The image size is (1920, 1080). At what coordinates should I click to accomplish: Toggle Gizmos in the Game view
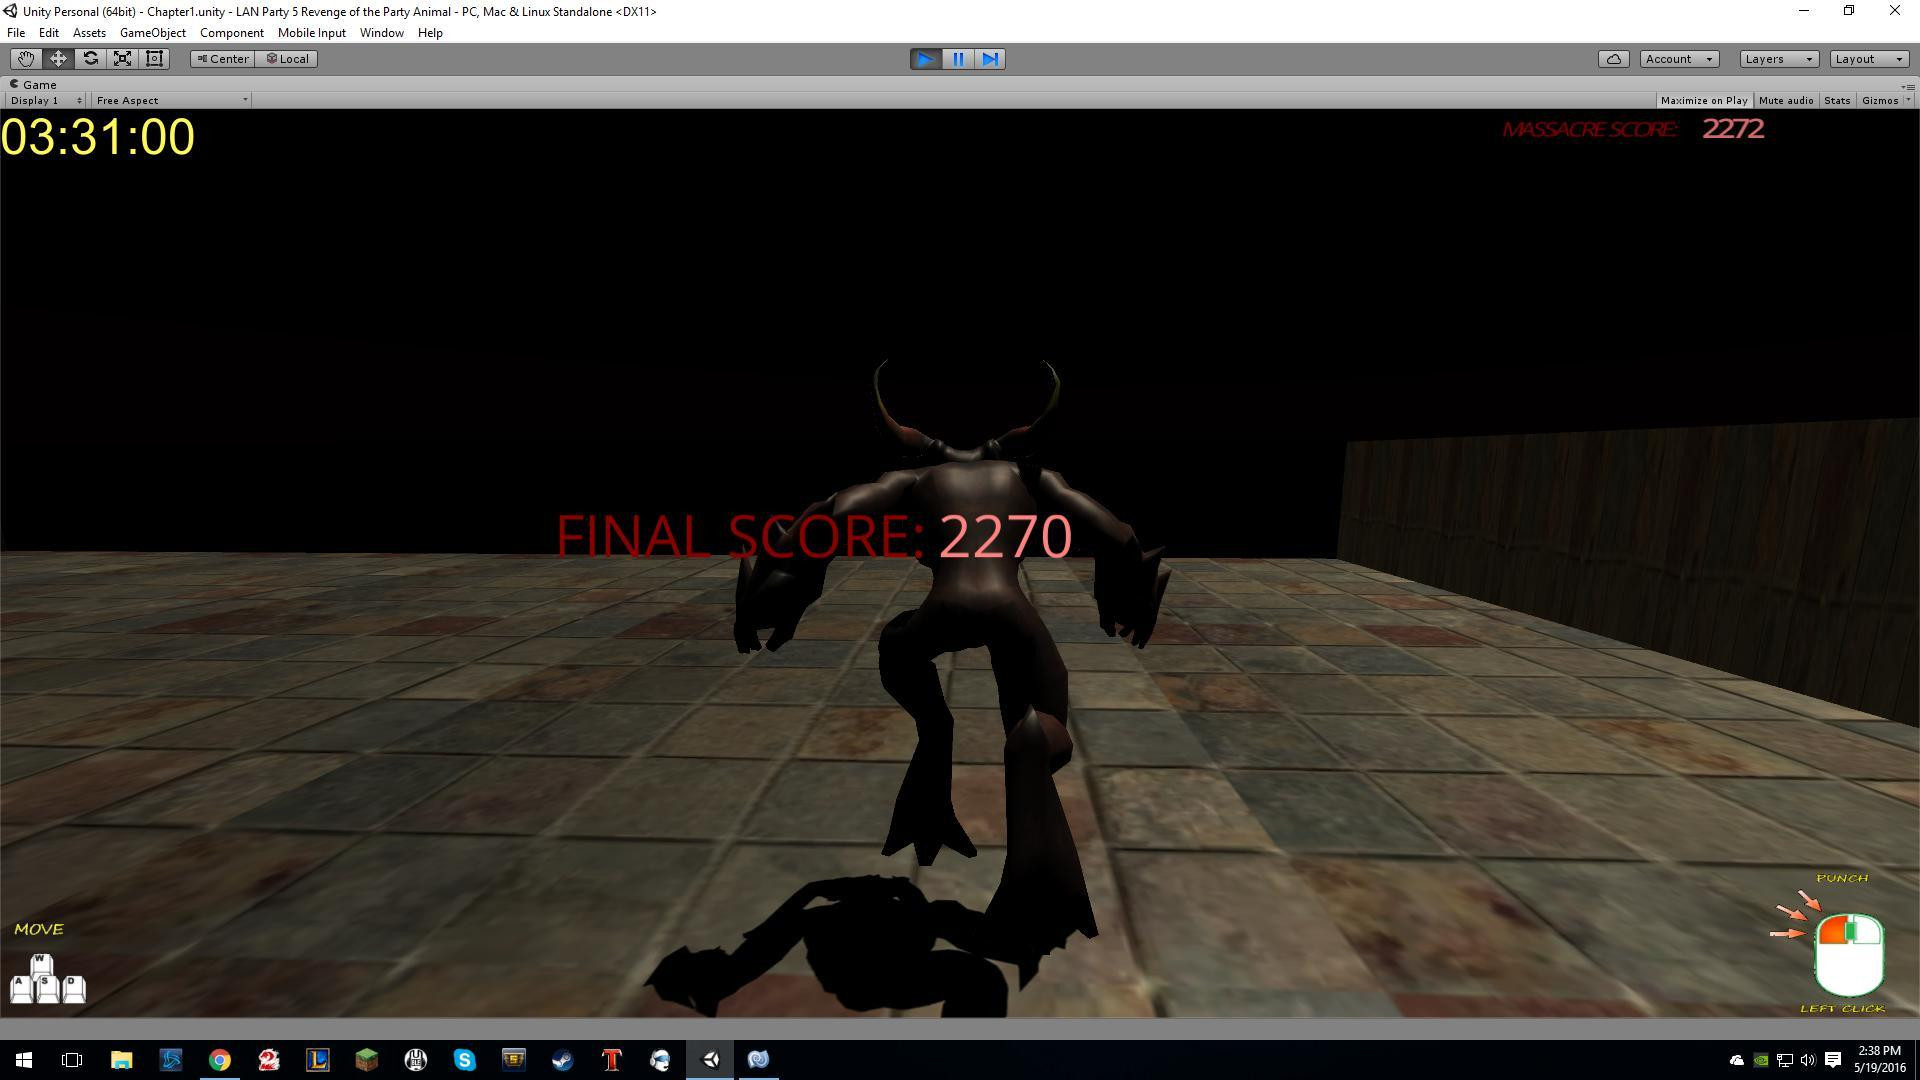[x=1880, y=100]
